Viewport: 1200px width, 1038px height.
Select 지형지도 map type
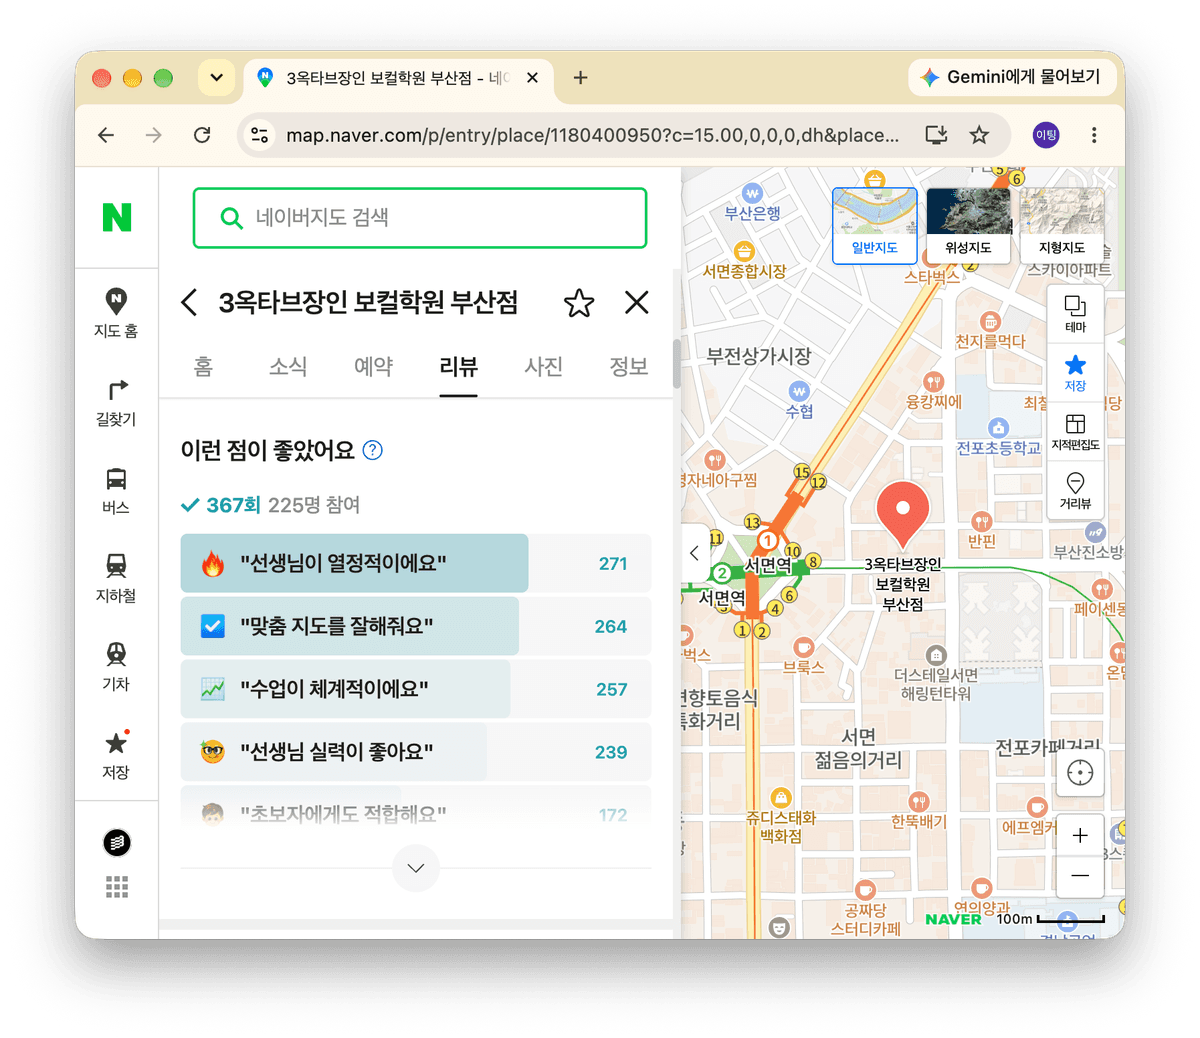click(x=1062, y=225)
